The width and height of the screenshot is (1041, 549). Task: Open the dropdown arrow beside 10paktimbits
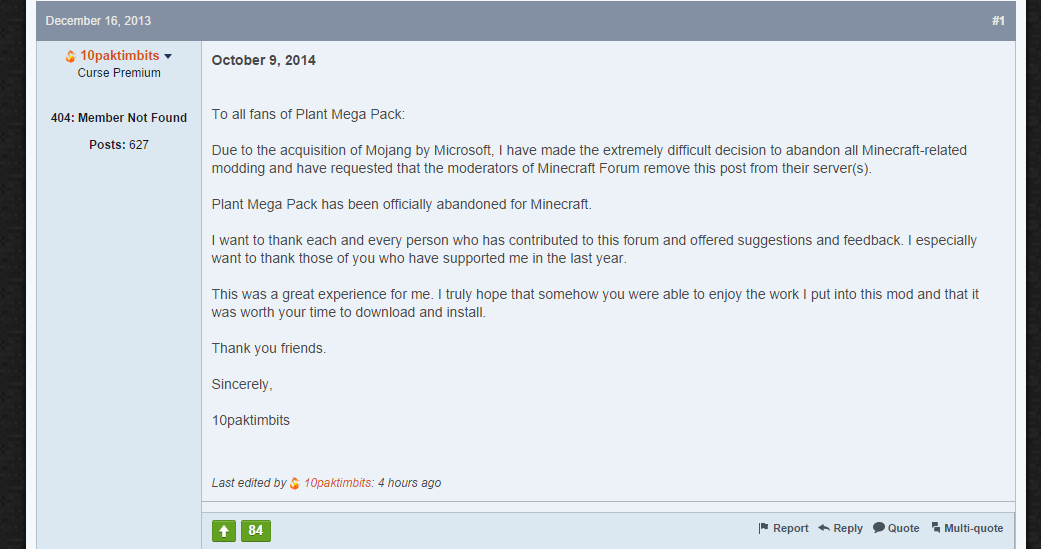coord(168,56)
